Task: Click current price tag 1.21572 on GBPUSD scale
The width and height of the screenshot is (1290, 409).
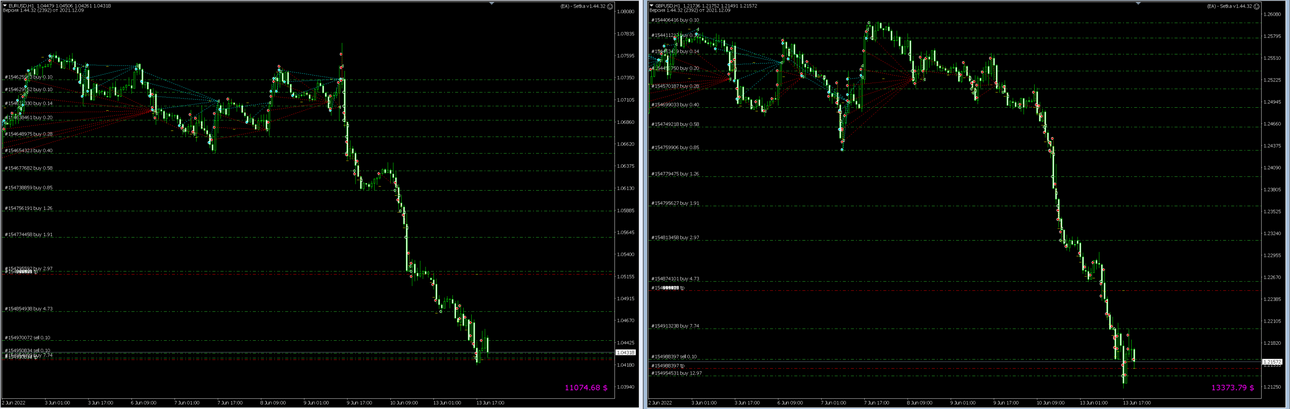Action: [x=1273, y=362]
